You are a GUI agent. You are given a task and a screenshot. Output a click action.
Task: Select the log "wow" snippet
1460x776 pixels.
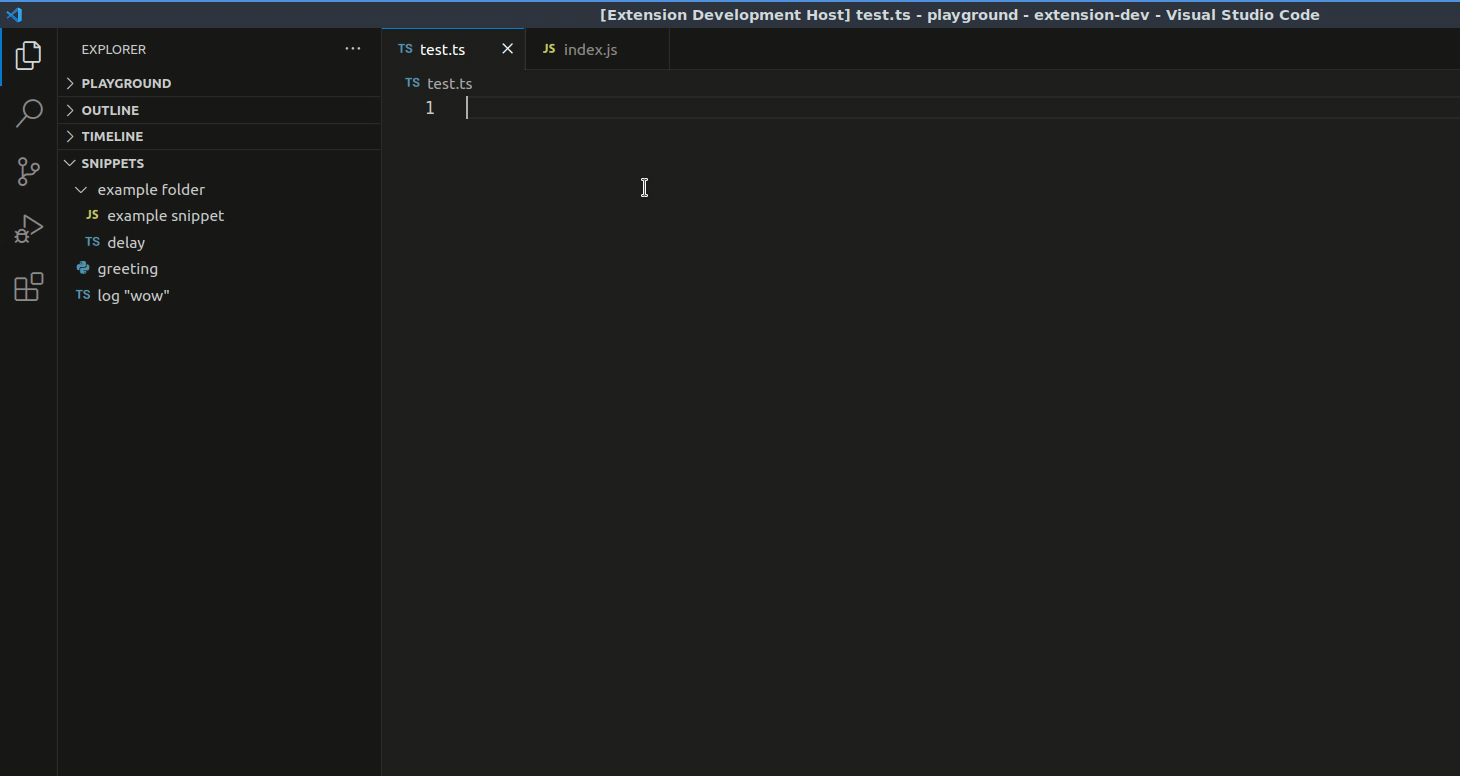tap(133, 295)
